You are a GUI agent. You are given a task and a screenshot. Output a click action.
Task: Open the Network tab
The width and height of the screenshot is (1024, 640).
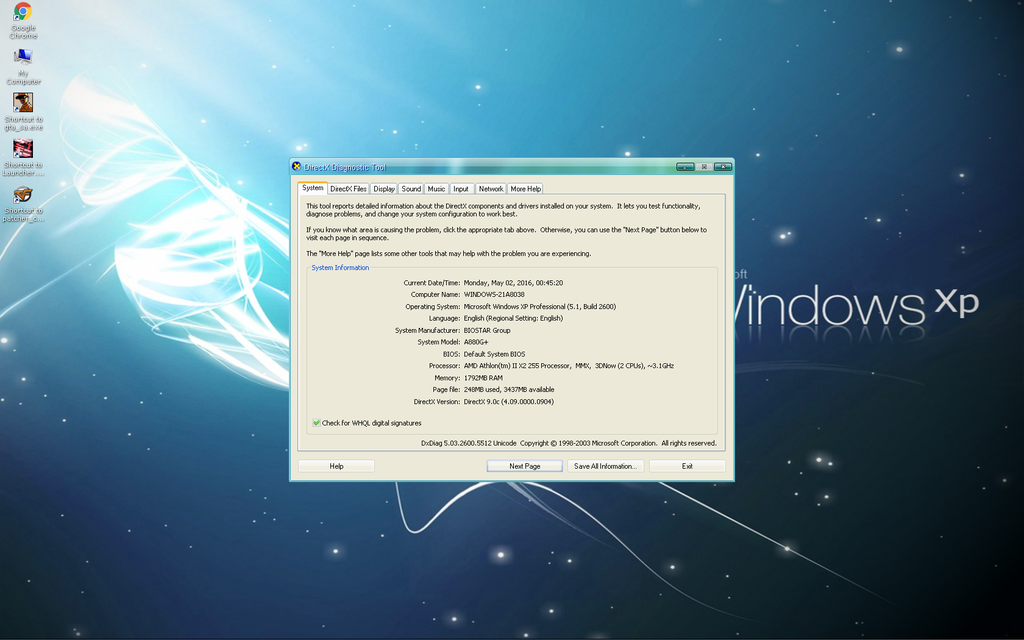(x=491, y=189)
